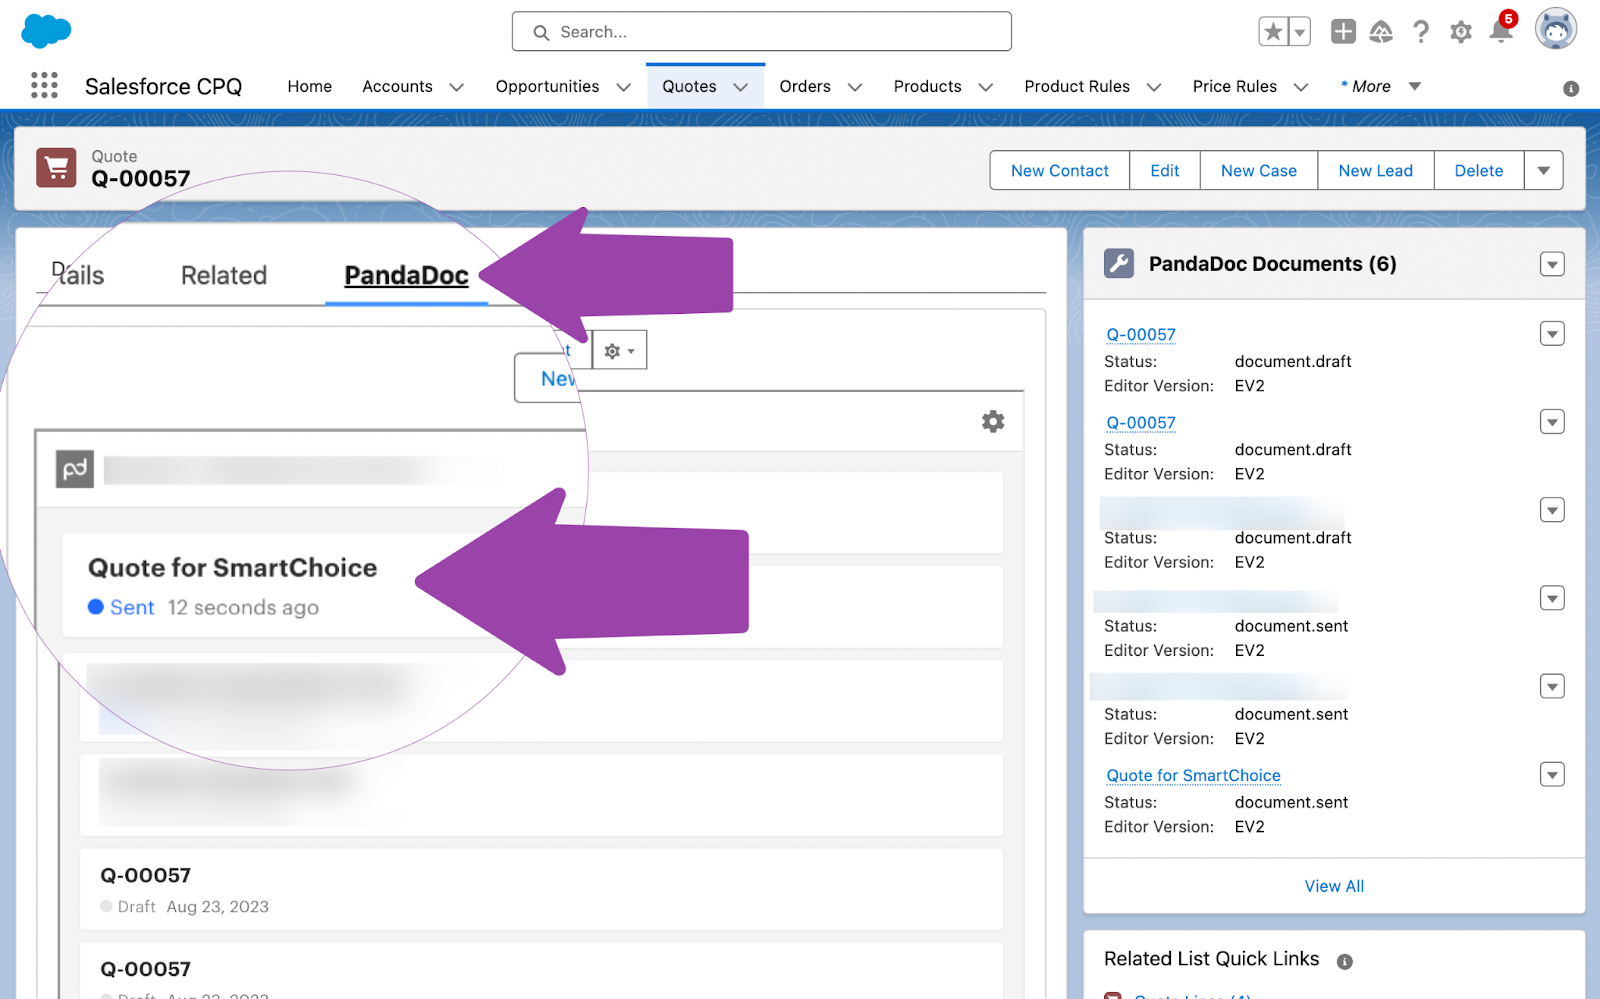
Task: Select the Quotes nav tab
Action: pos(689,86)
